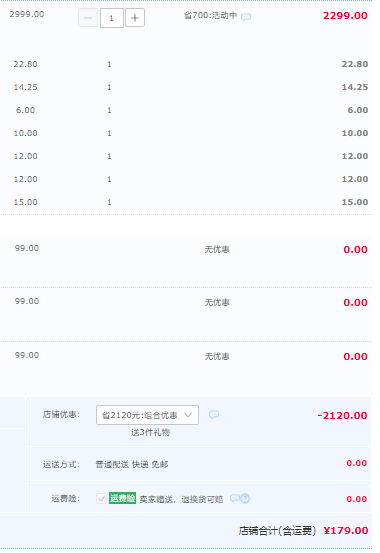This screenshot has height=553, width=380.
Task: Click the topmost 无优惠 label
Action: [217, 250]
